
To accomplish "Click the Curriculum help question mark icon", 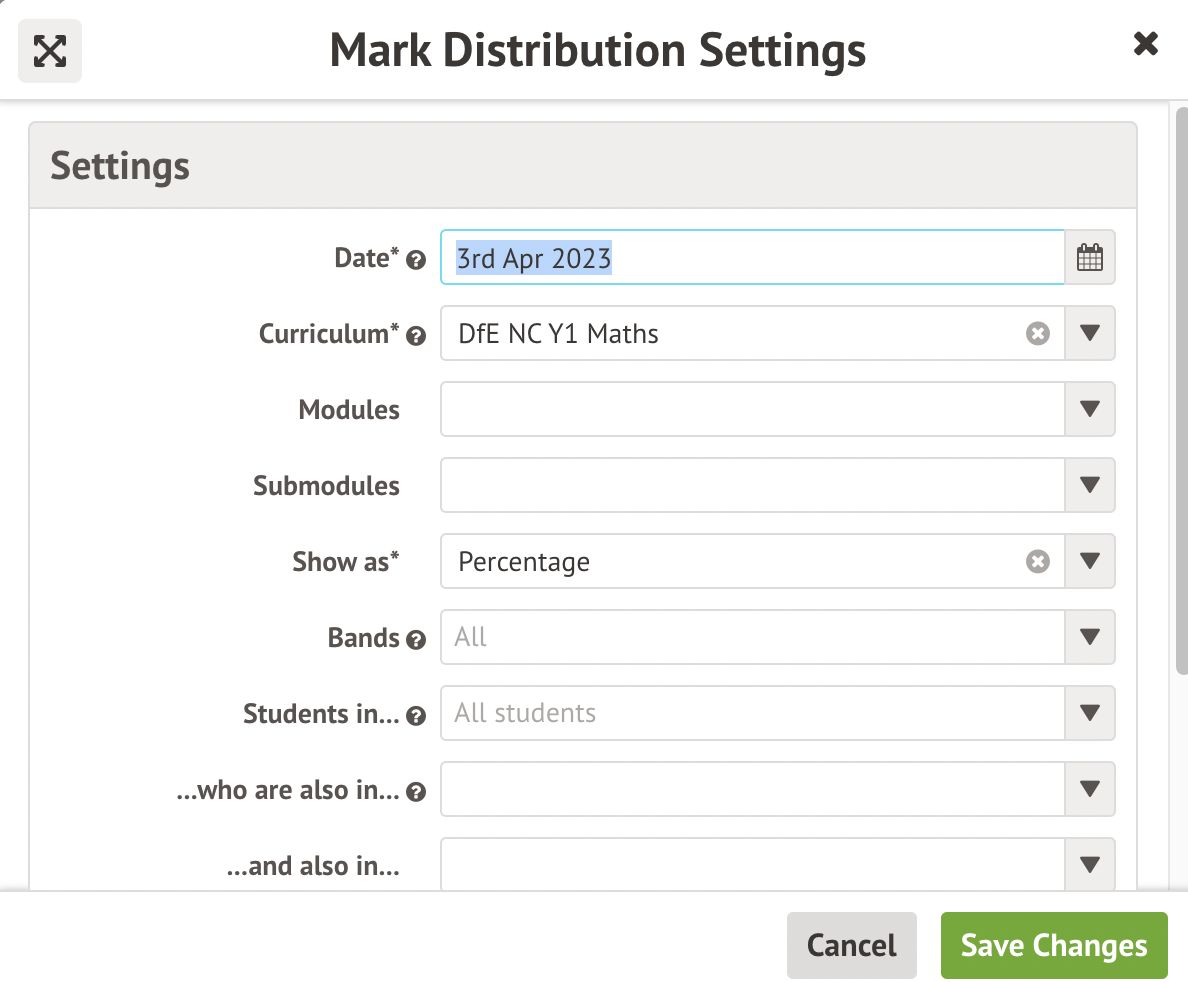I will pos(417,336).
